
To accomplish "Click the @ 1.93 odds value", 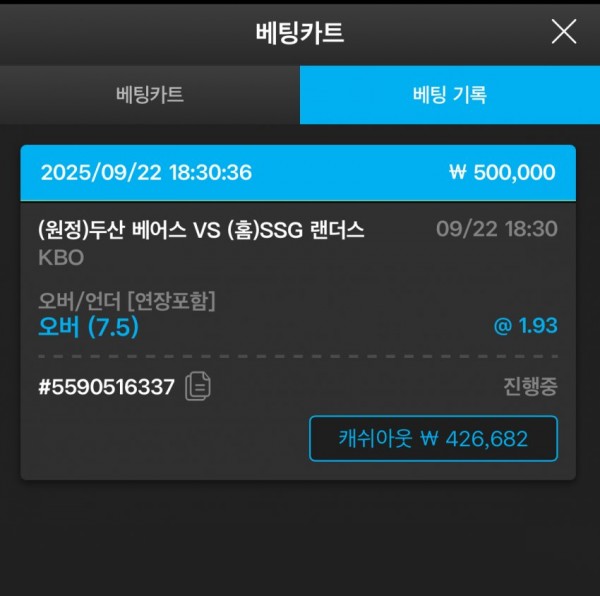I will click(x=526, y=326).
